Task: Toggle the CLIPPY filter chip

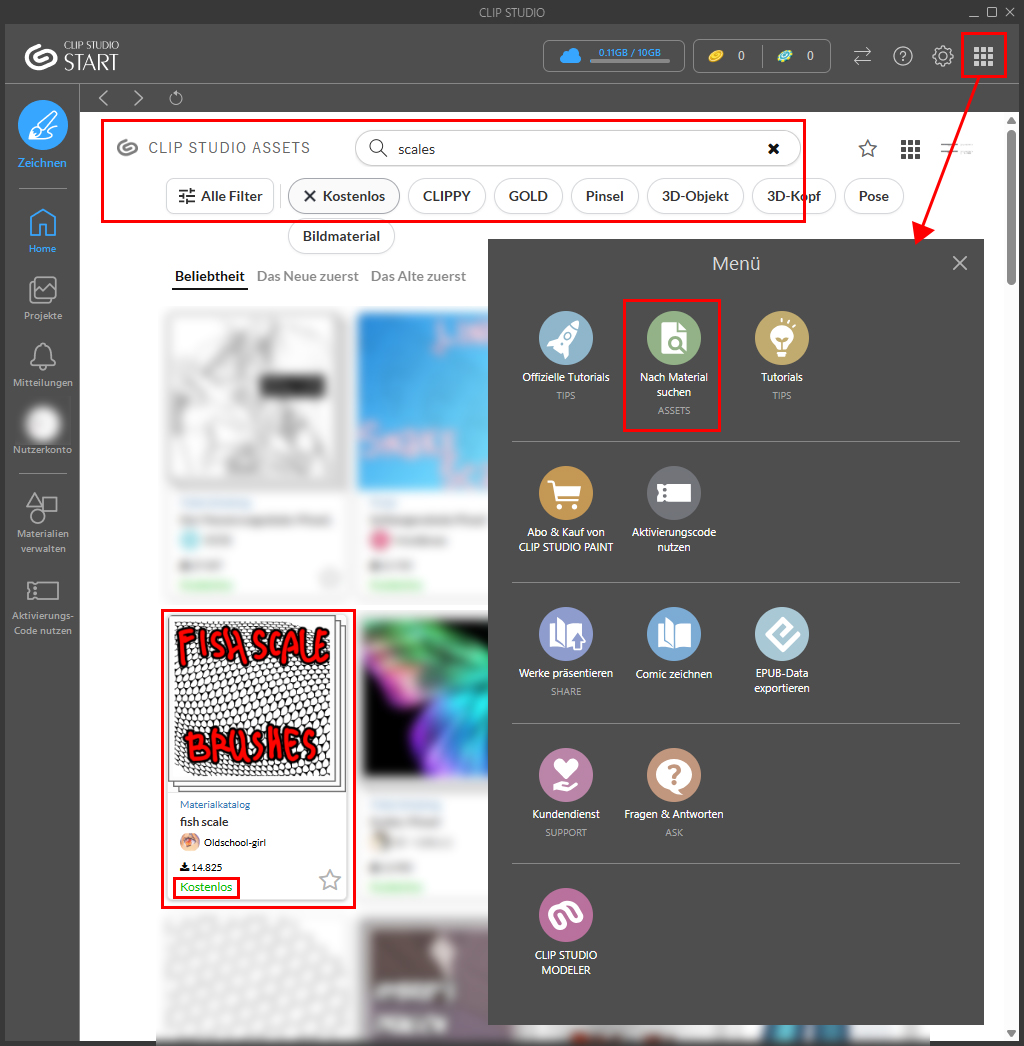Action: (x=446, y=196)
